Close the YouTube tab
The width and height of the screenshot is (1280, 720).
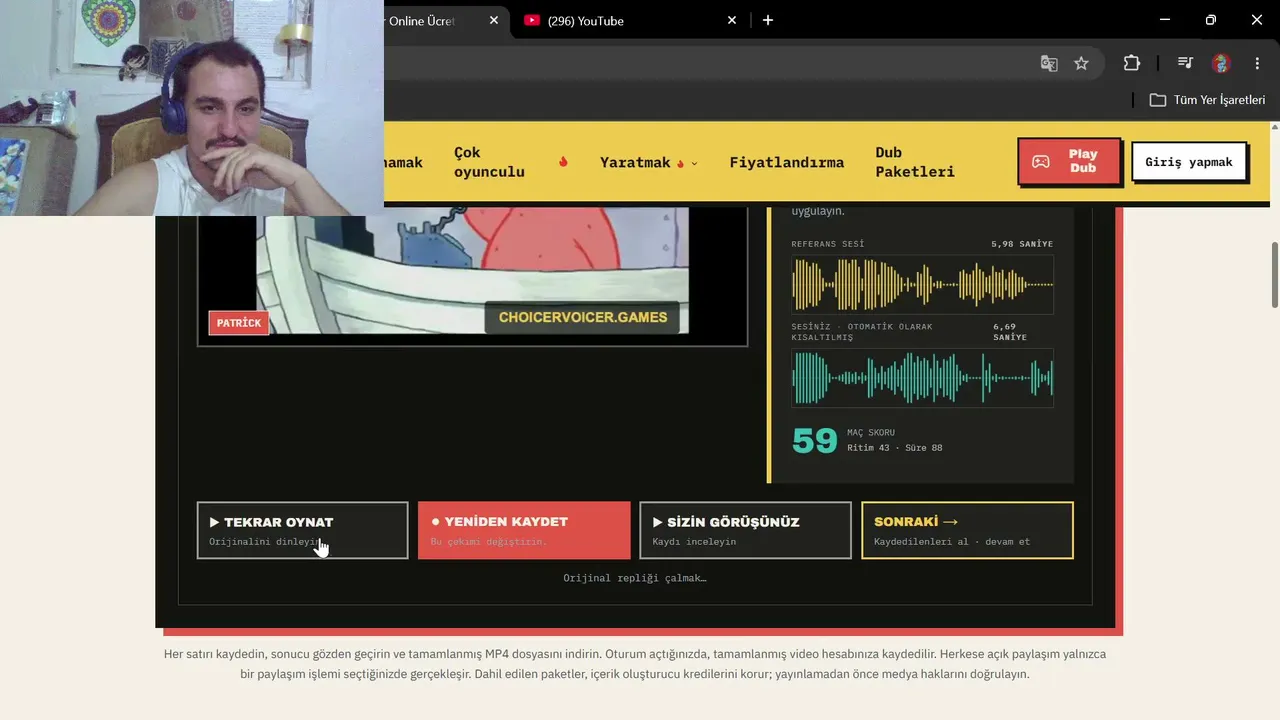732,20
